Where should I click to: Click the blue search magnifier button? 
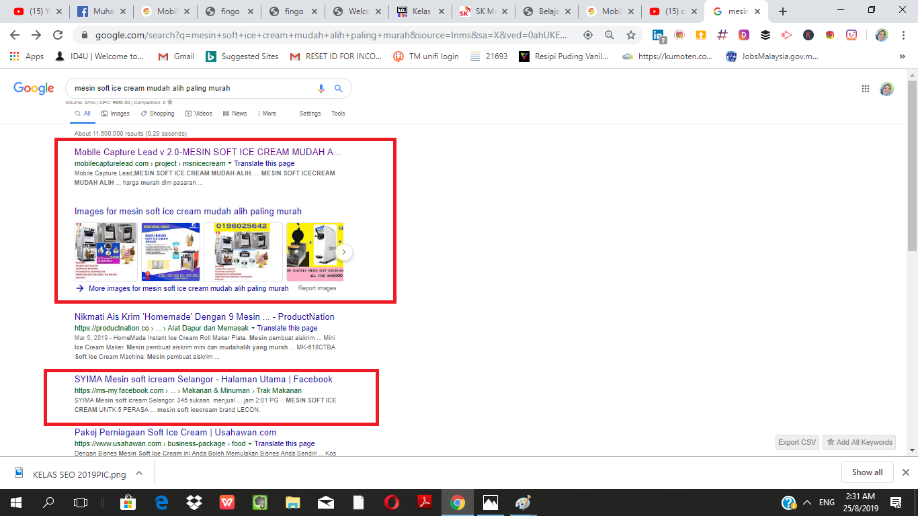click(x=338, y=88)
